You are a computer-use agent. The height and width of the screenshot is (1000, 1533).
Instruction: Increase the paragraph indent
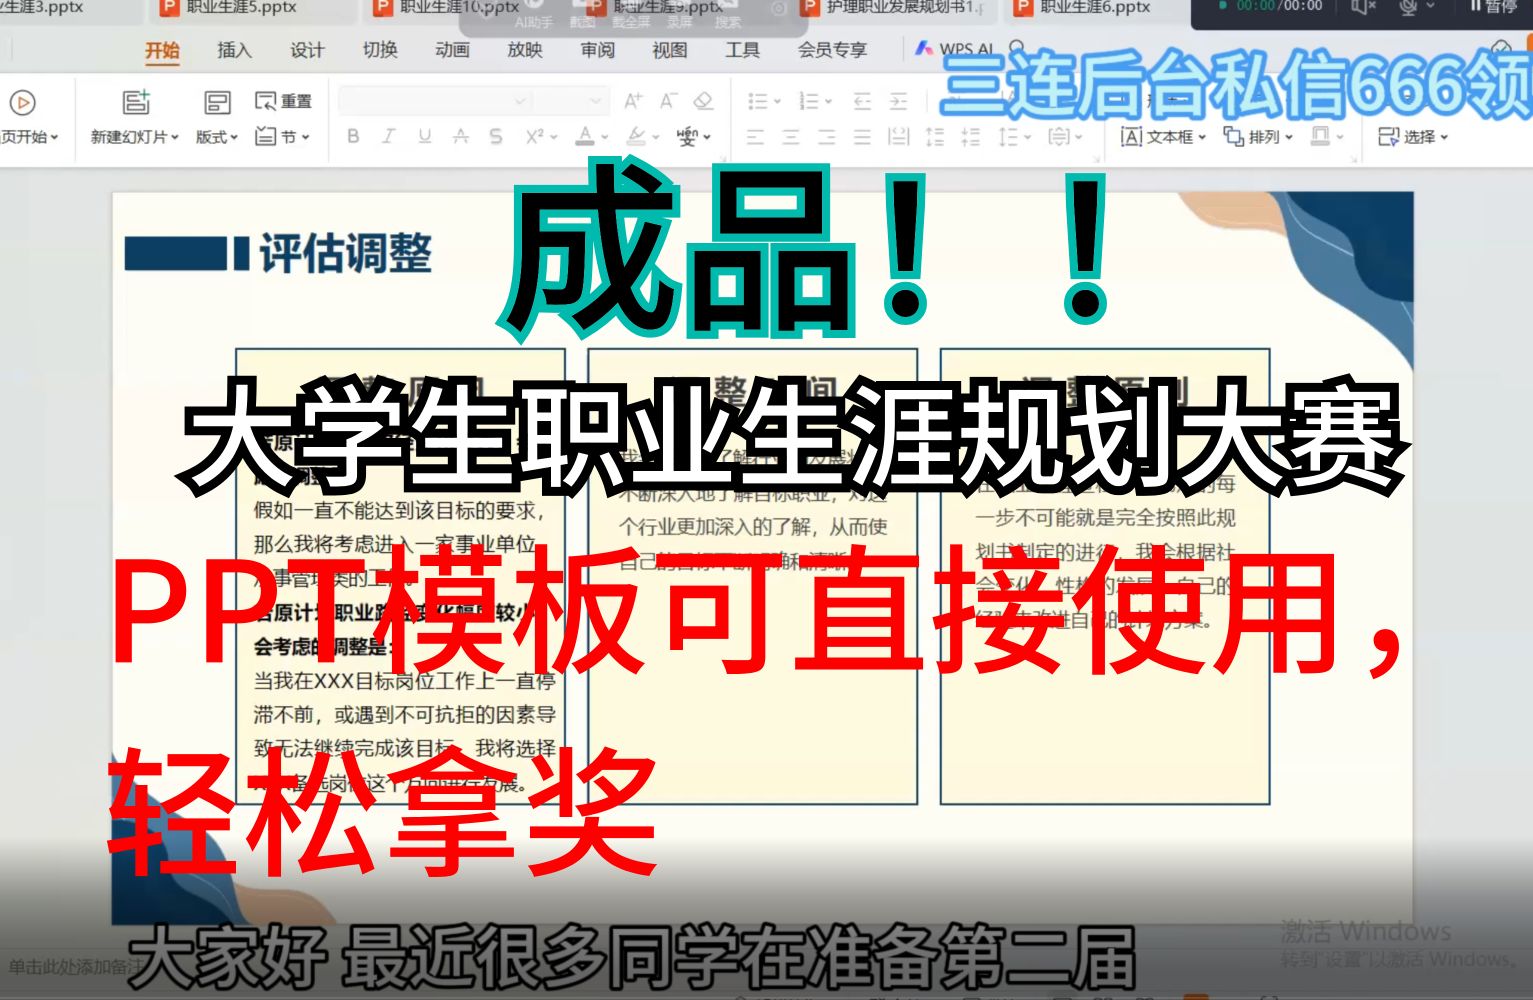coord(898,101)
